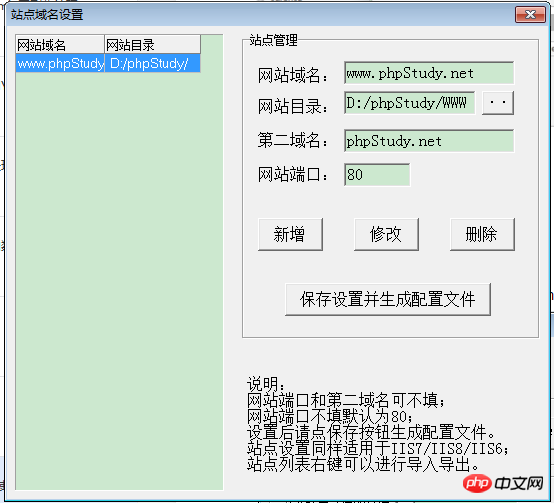This screenshot has height=503, width=554.
Task: Click the 修改 button
Action: (386, 235)
